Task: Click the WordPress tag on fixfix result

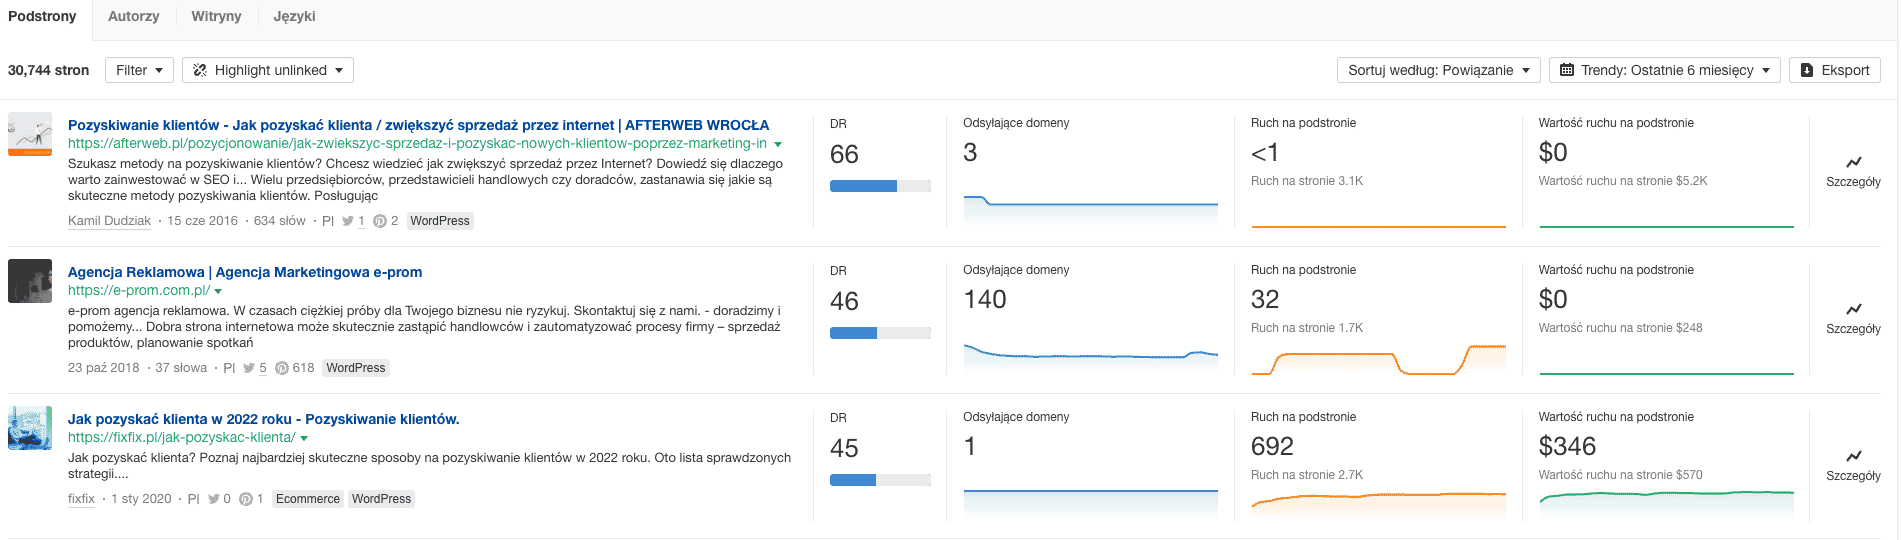Action: (x=381, y=499)
